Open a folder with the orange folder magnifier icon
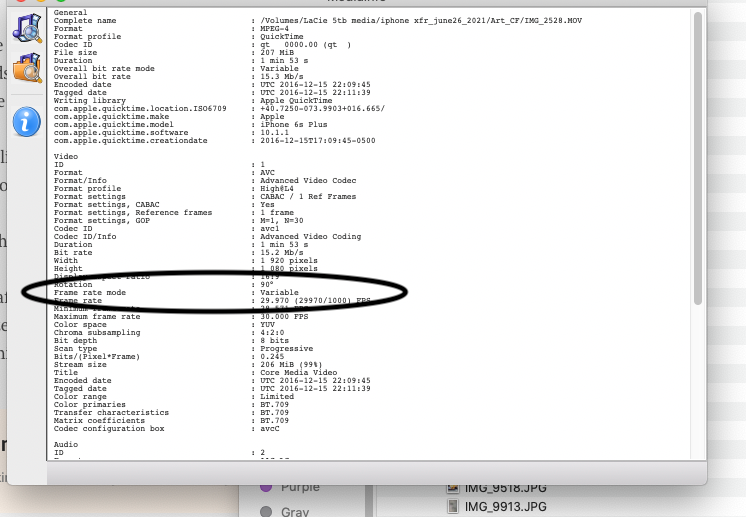The height and width of the screenshot is (517, 746). 27,68
